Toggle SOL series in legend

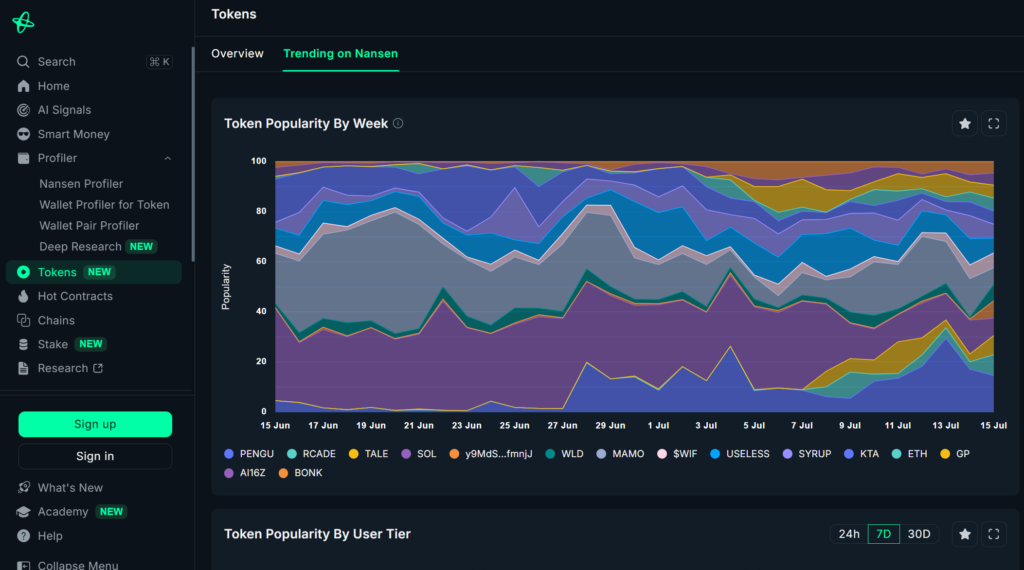point(419,454)
